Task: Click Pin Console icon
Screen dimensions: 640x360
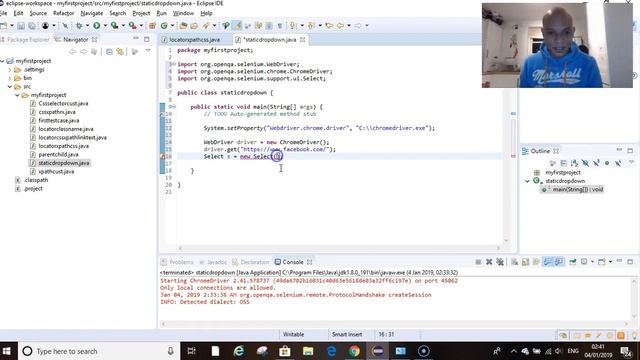Action: pyautogui.click(x=573, y=262)
